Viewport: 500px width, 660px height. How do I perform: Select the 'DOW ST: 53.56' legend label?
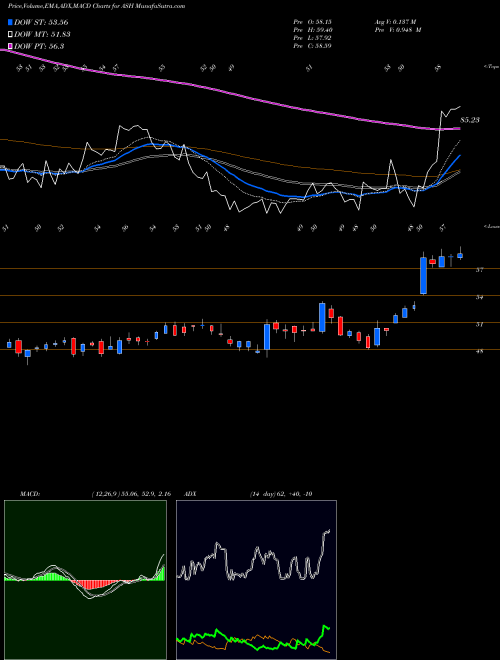click(x=41, y=22)
